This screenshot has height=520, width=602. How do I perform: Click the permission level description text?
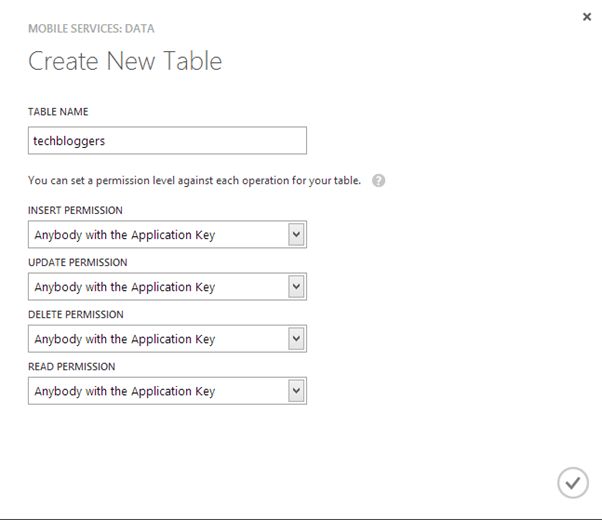coord(195,181)
